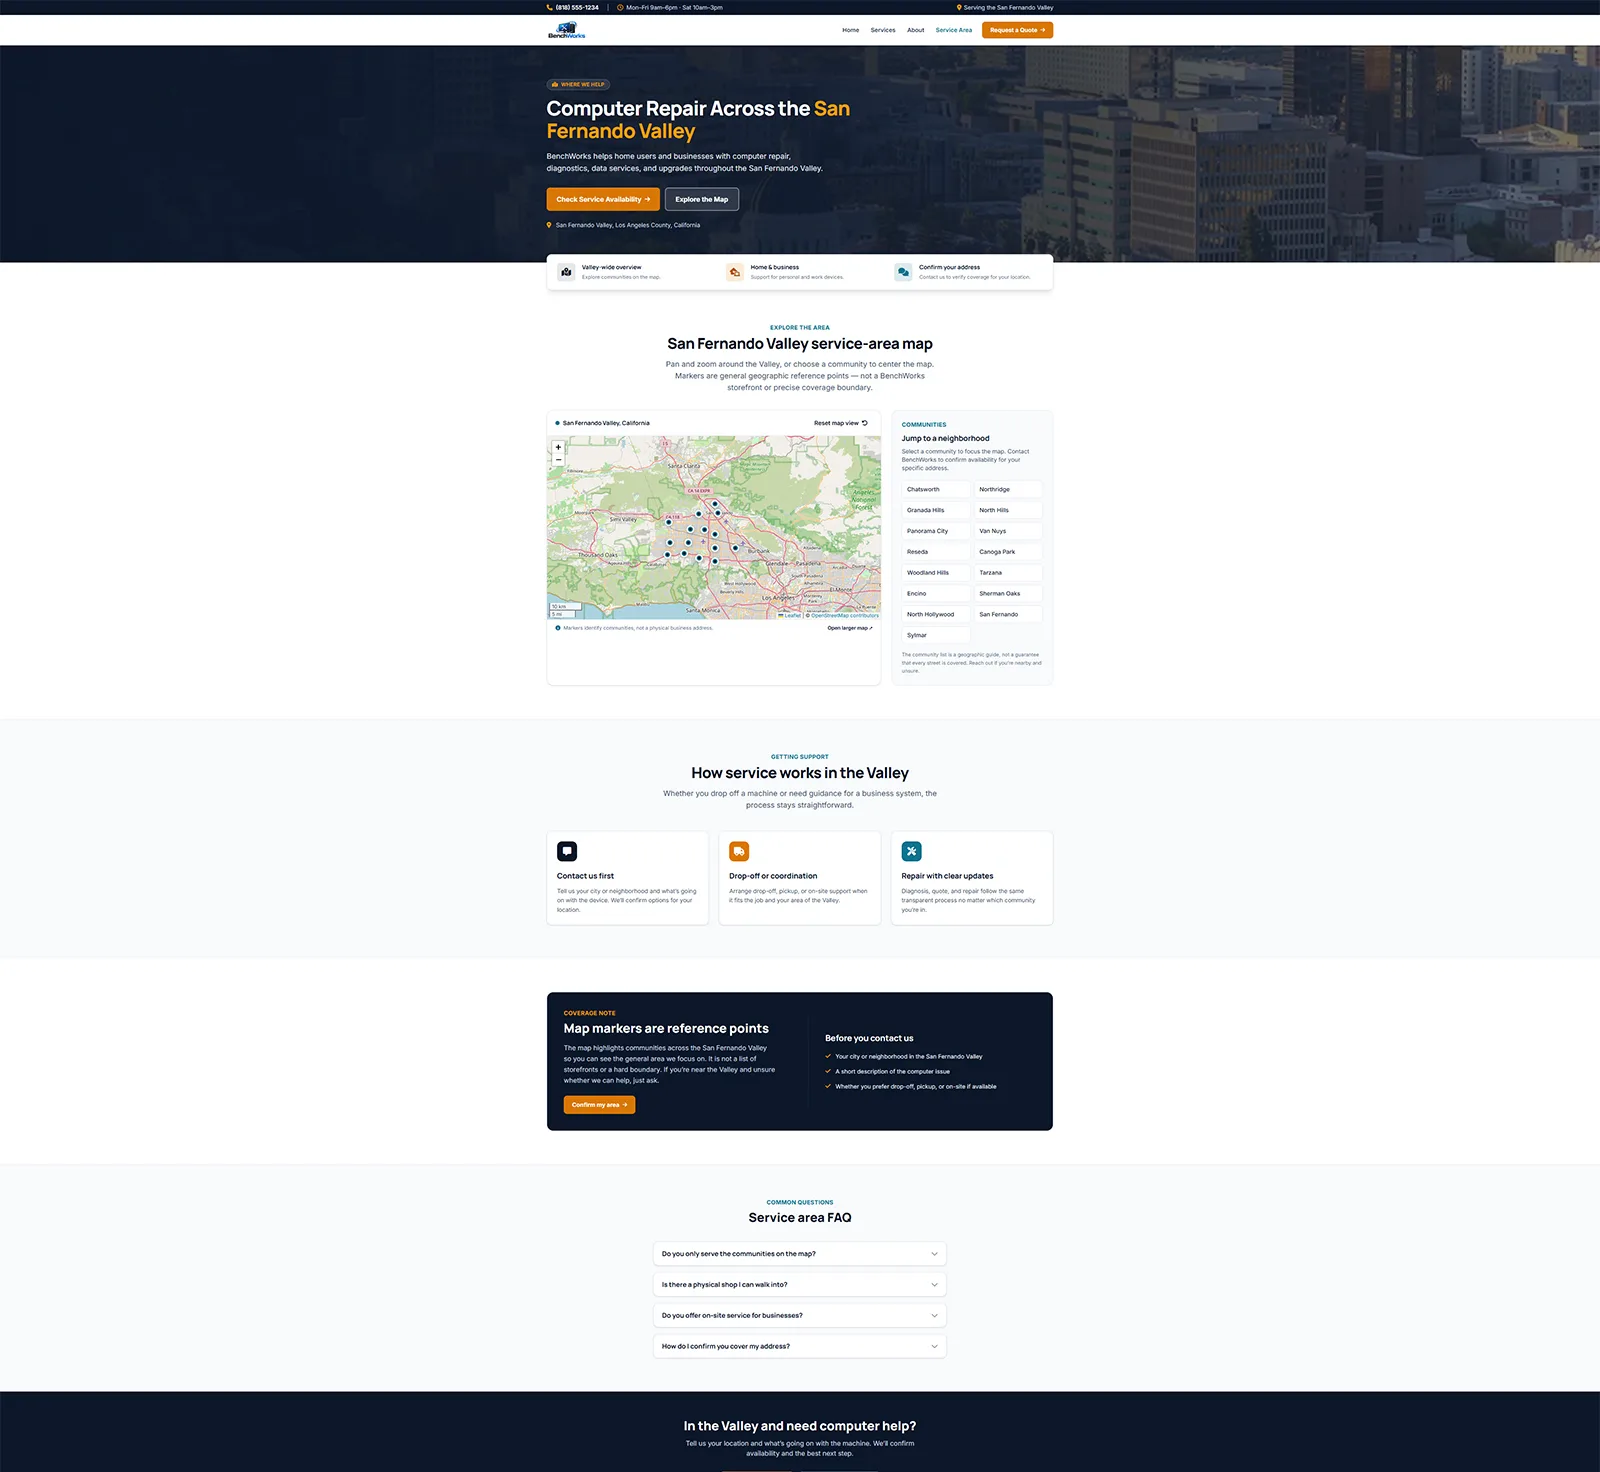Click the 'Valley-wide overview' card text

611,267
